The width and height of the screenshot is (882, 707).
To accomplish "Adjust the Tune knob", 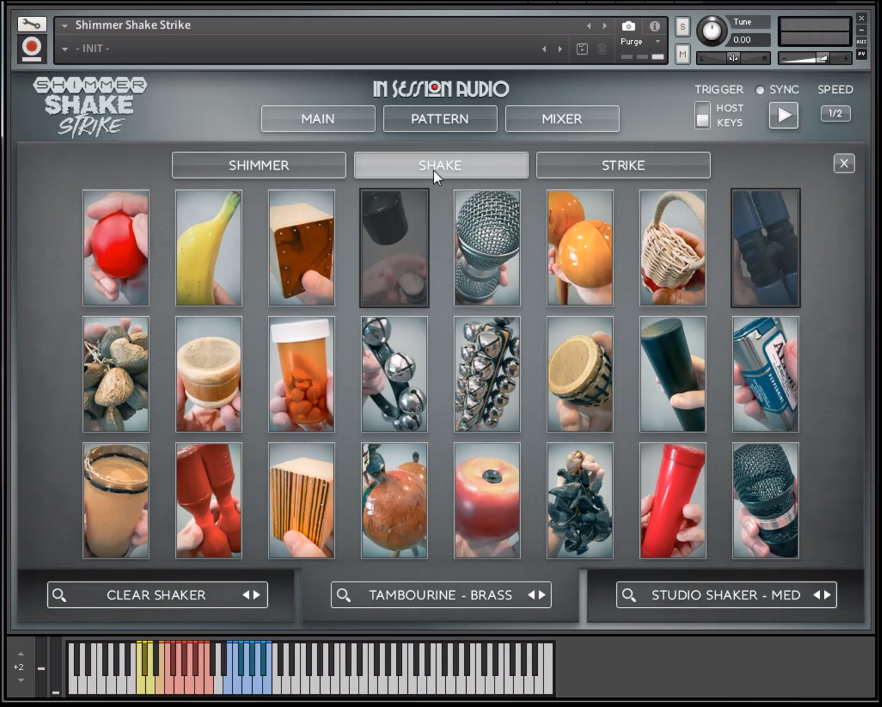I will (x=712, y=30).
